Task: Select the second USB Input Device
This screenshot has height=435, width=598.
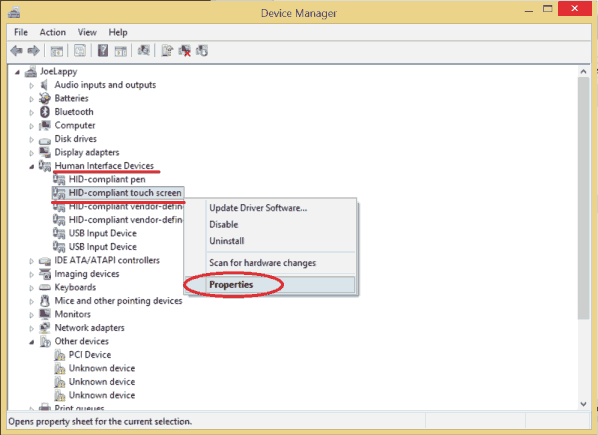Action: [x=103, y=247]
